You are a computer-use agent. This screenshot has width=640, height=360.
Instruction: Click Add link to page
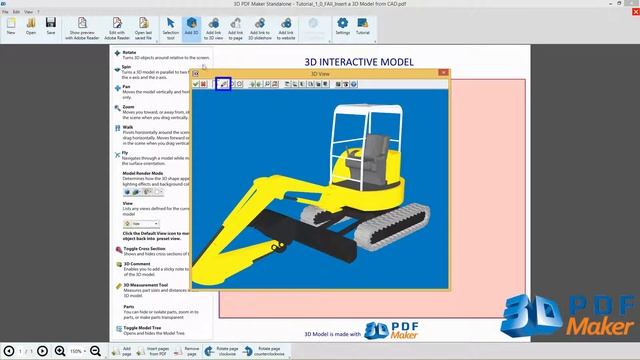[x=236, y=29]
